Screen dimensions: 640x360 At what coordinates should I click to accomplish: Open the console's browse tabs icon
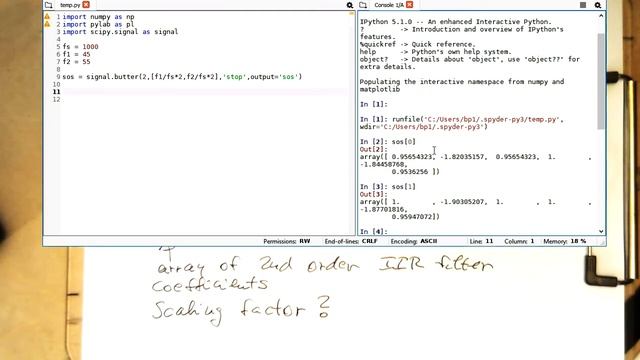coord(363,5)
